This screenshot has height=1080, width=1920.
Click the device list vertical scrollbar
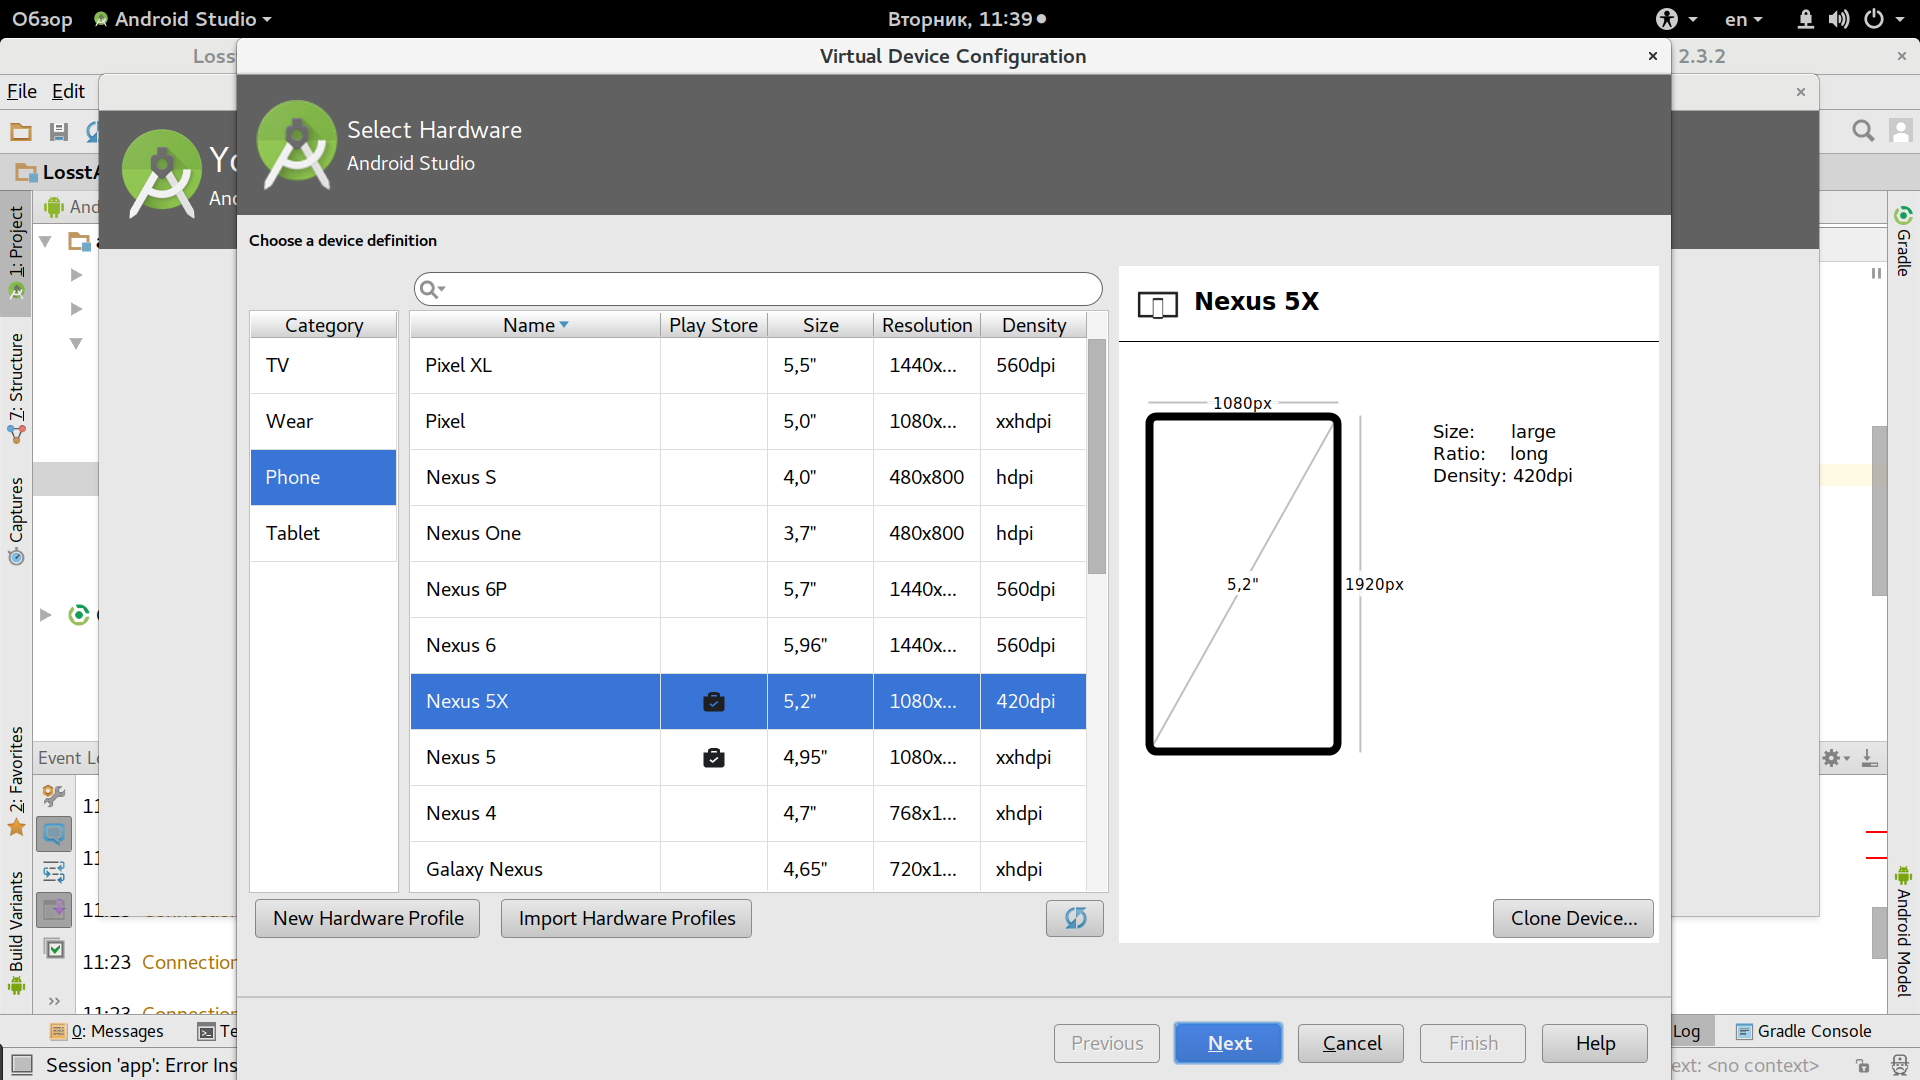1097,456
